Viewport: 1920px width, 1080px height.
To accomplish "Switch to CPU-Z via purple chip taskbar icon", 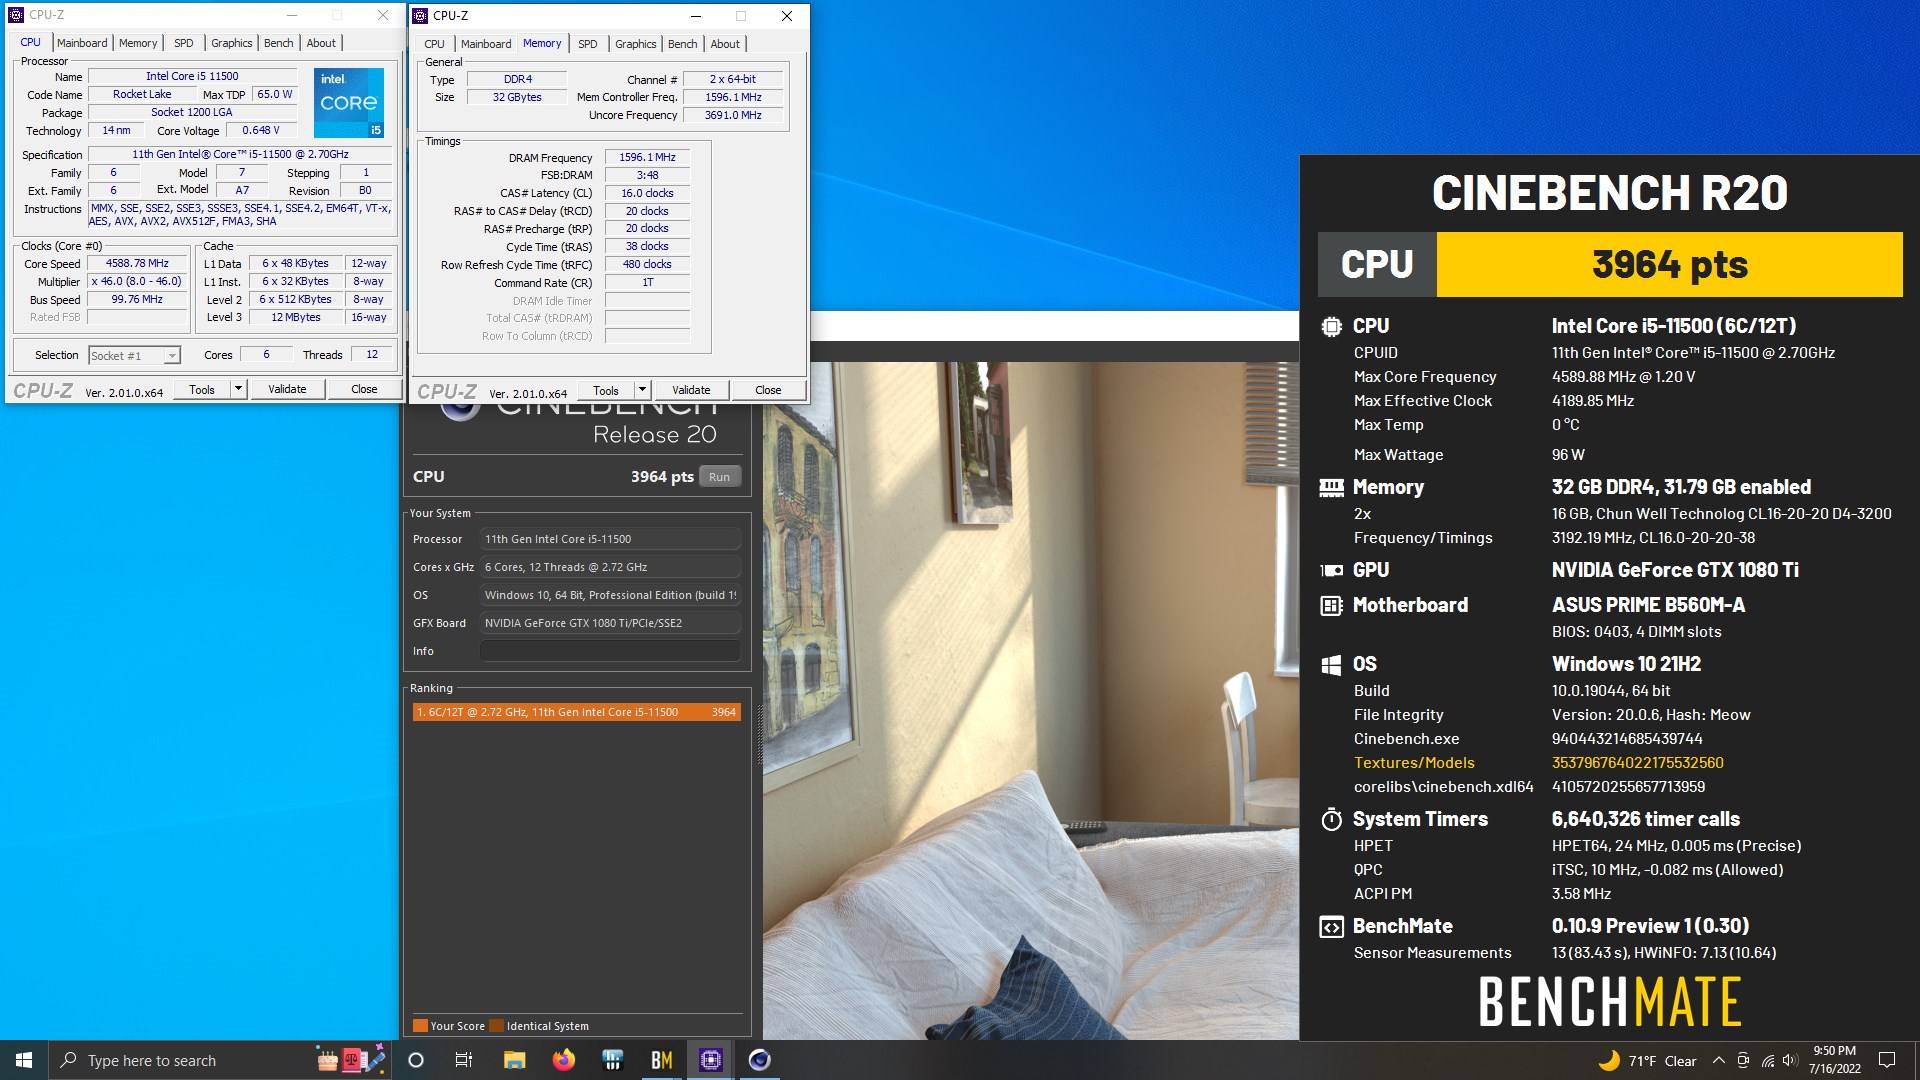I will pyautogui.click(x=710, y=1060).
